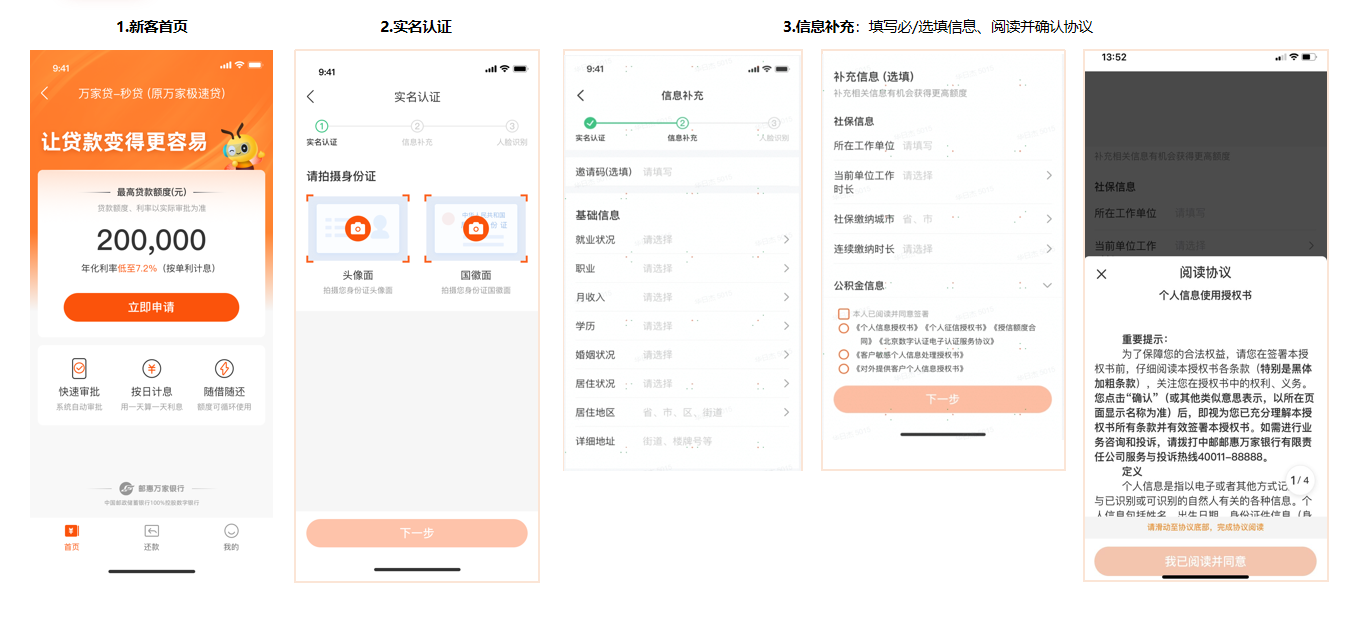Tap the 200,000 loan amount
The width and height of the screenshot is (1355, 618).
pos(151,240)
